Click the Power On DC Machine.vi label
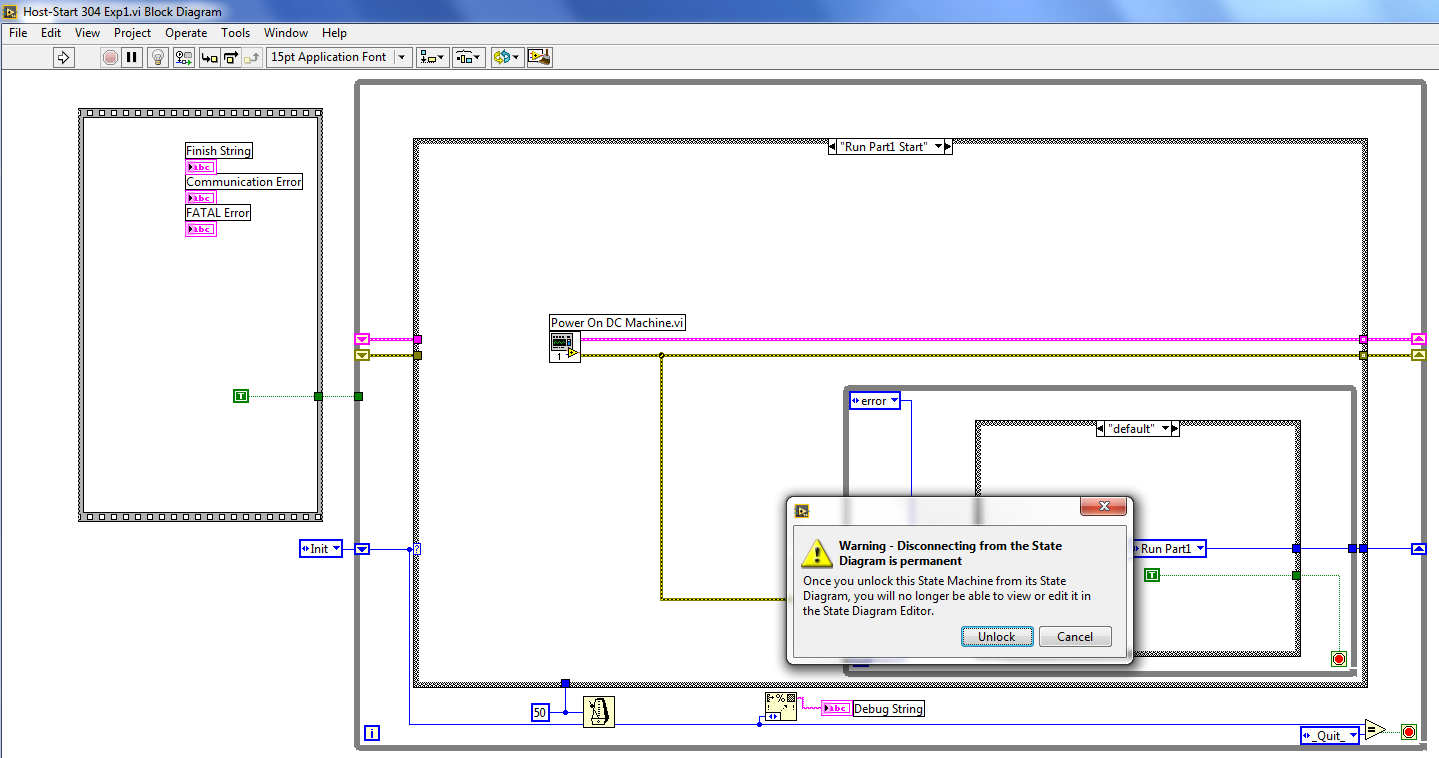The width and height of the screenshot is (1439, 758). (618, 322)
